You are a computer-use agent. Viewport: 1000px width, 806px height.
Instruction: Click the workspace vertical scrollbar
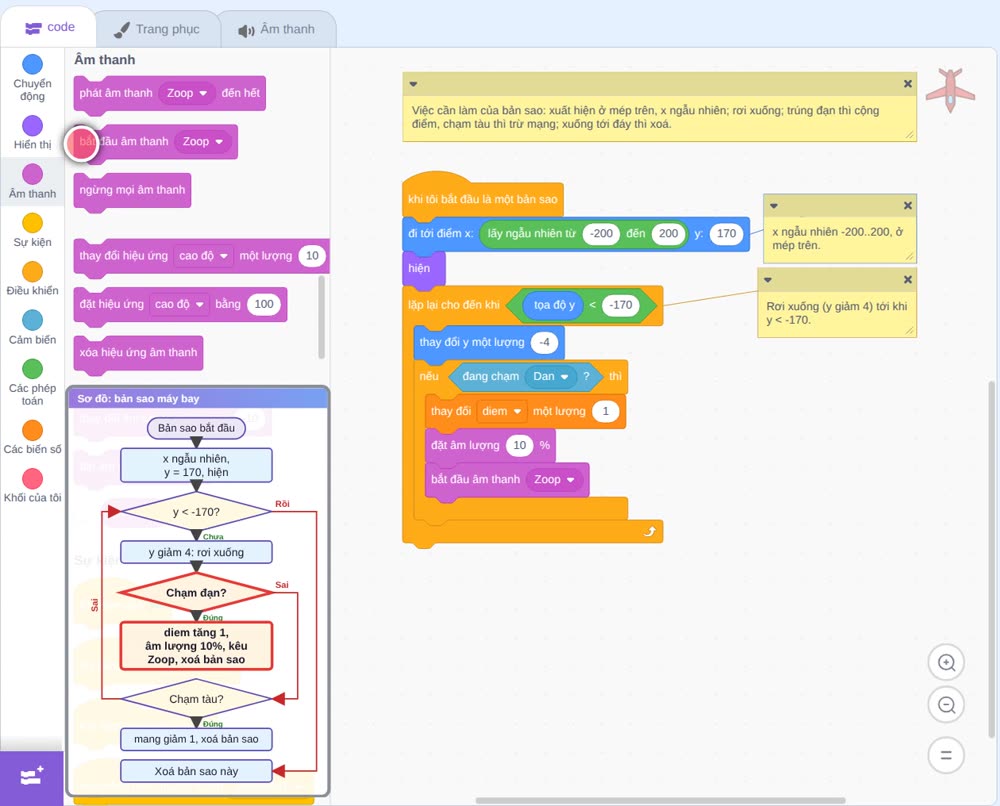(x=991, y=558)
